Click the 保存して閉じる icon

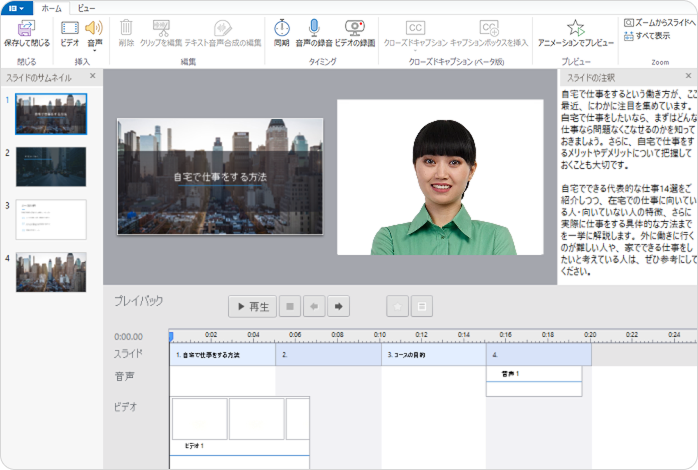(26, 28)
